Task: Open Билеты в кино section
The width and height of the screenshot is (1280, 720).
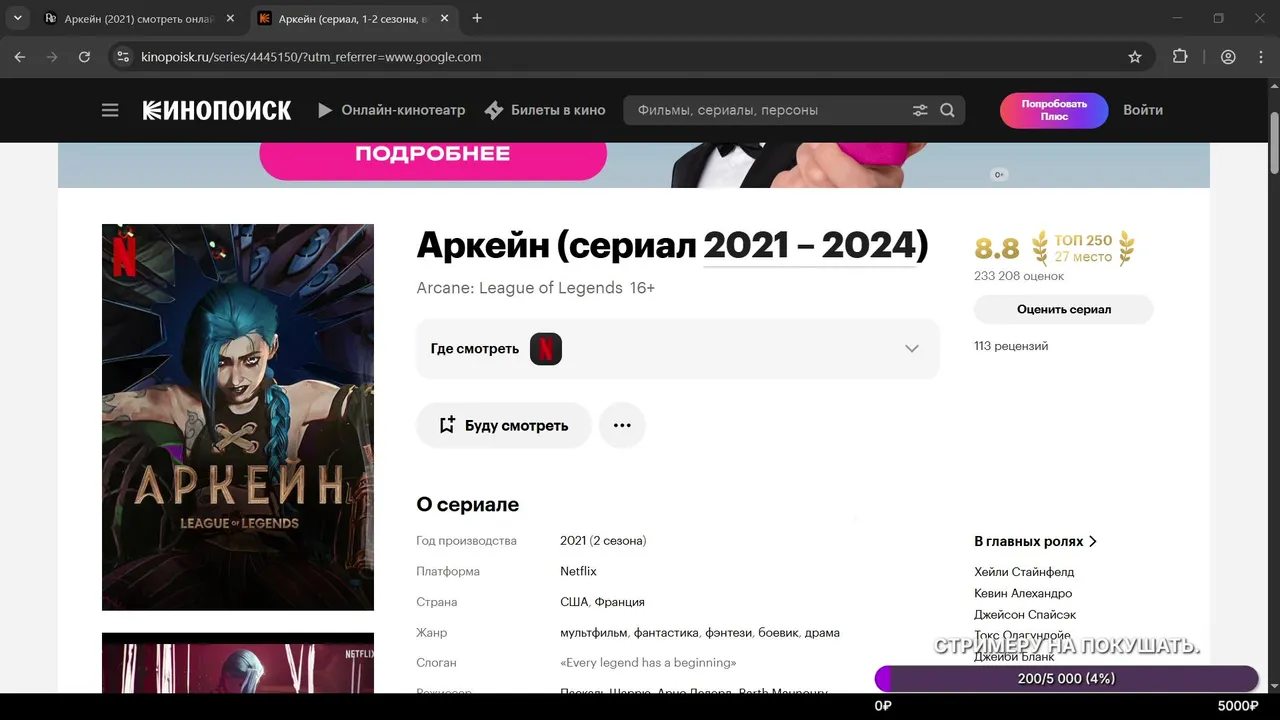Action: (x=545, y=110)
